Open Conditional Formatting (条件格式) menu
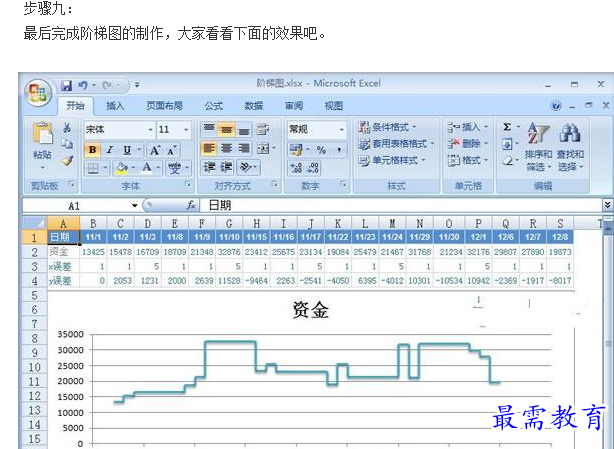The image size is (614, 449). [x=388, y=127]
